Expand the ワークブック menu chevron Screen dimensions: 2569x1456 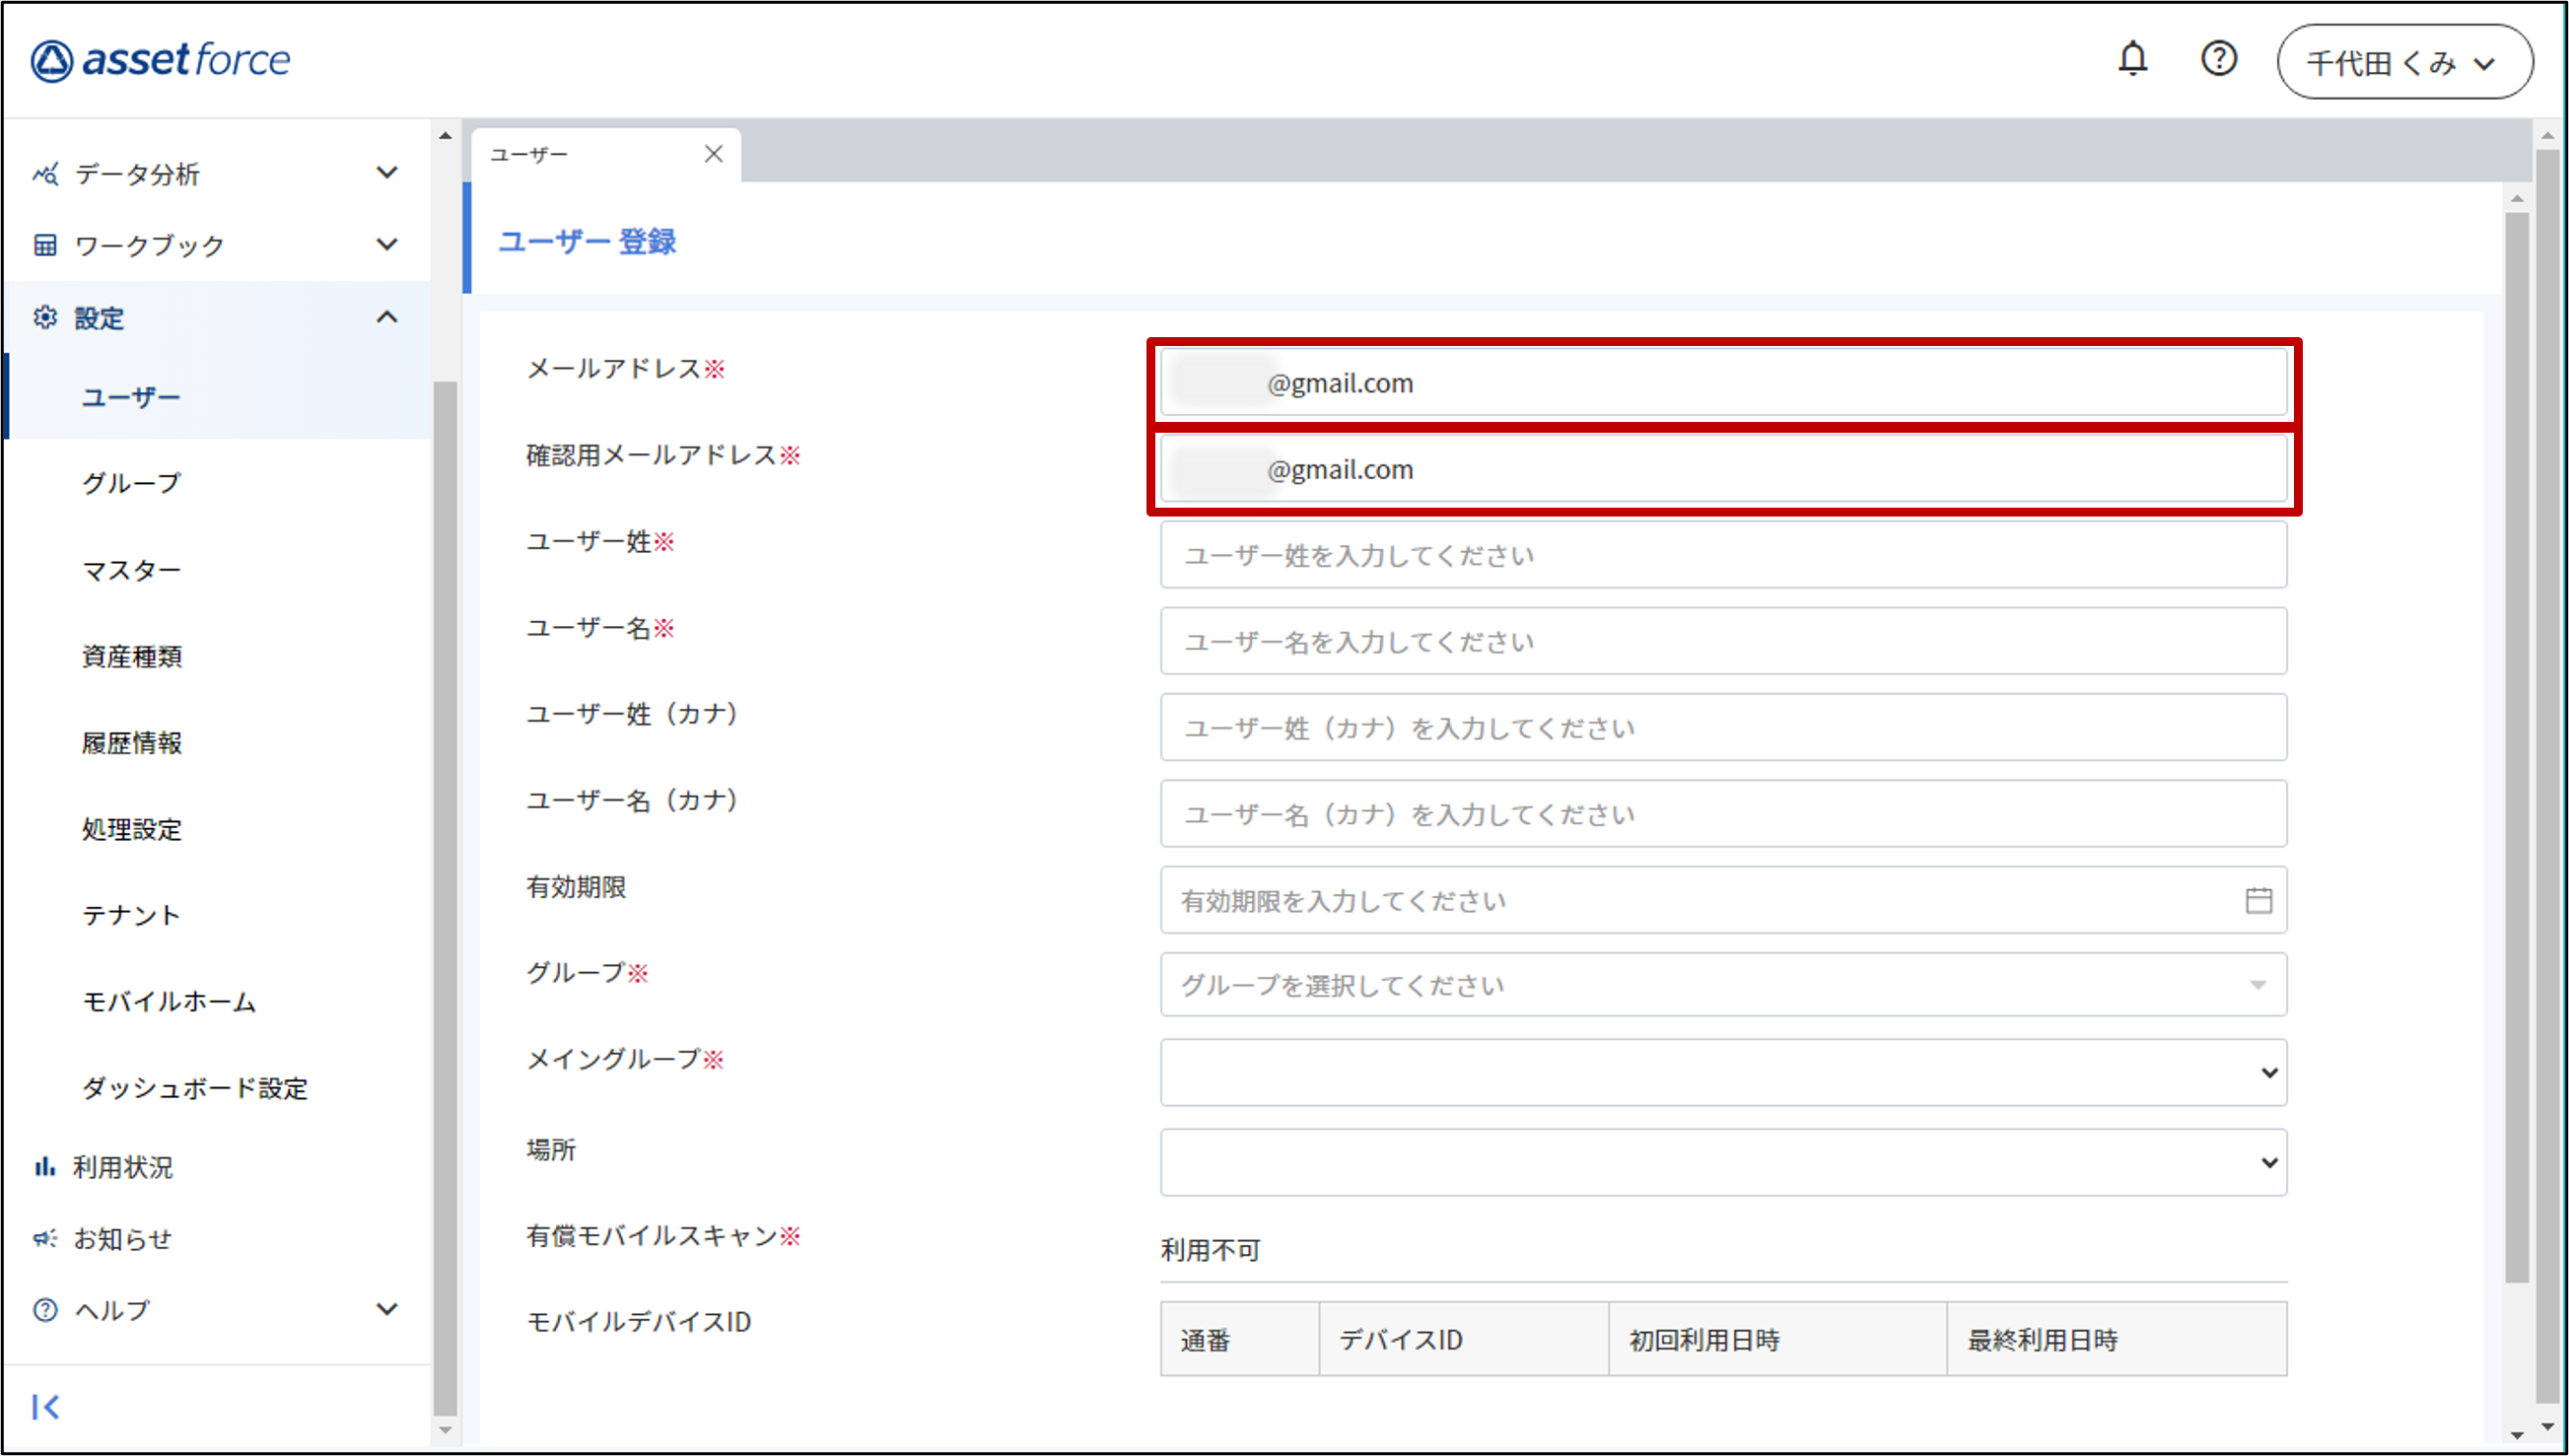coord(387,245)
